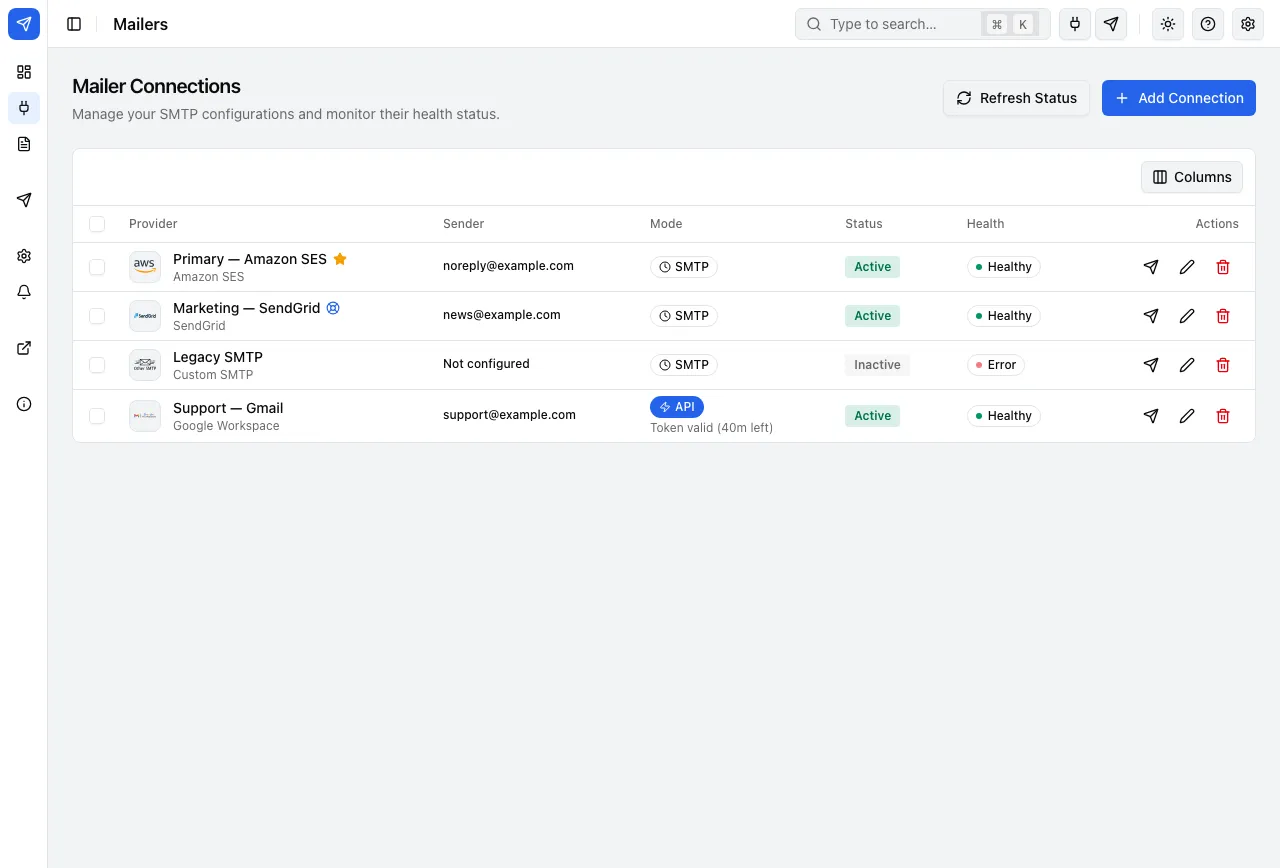The image size is (1280, 868).
Task: Click the Not configured sender cell
Action: point(486,364)
